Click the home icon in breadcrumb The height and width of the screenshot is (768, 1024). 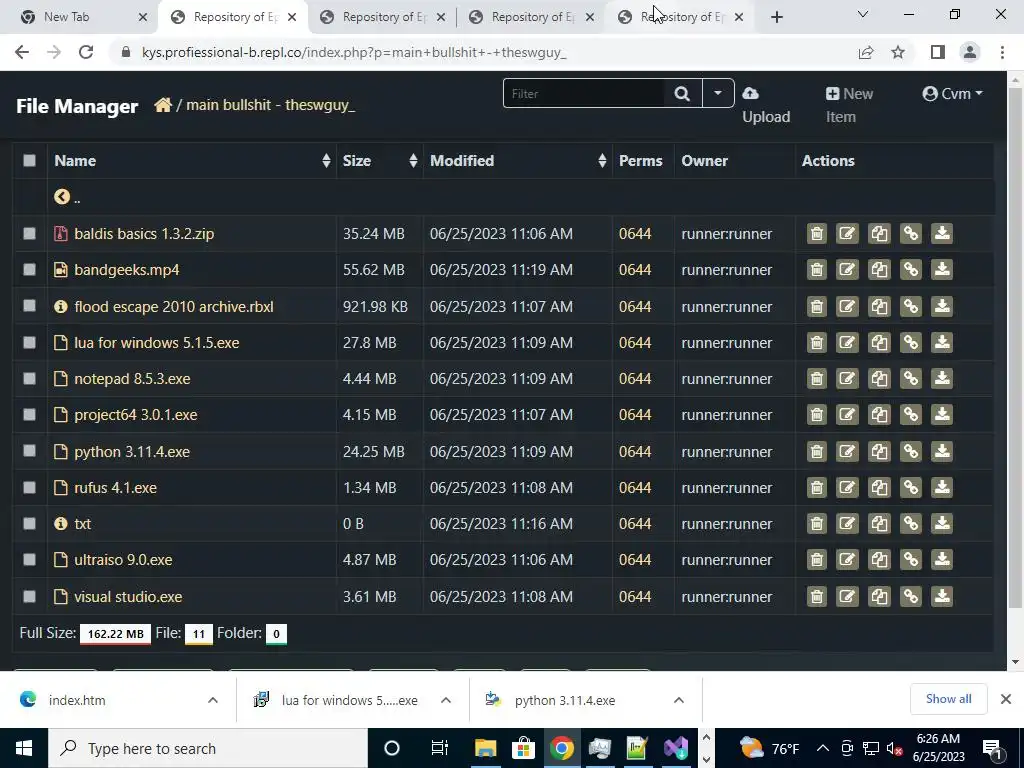click(x=163, y=105)
